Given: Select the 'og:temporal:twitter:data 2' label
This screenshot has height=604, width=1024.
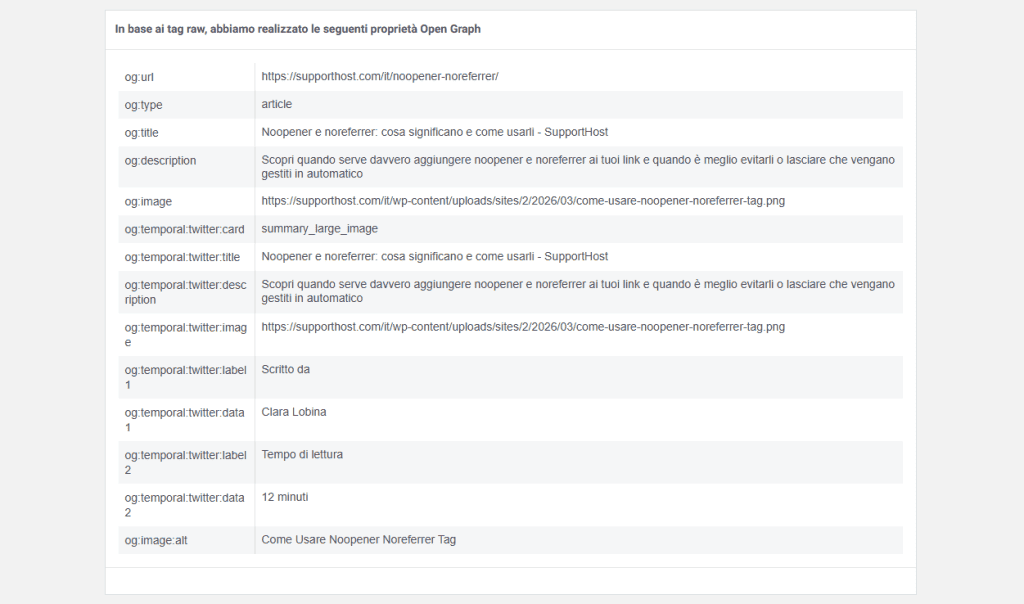Looking at the screenshot, I should tap(184, 505).
